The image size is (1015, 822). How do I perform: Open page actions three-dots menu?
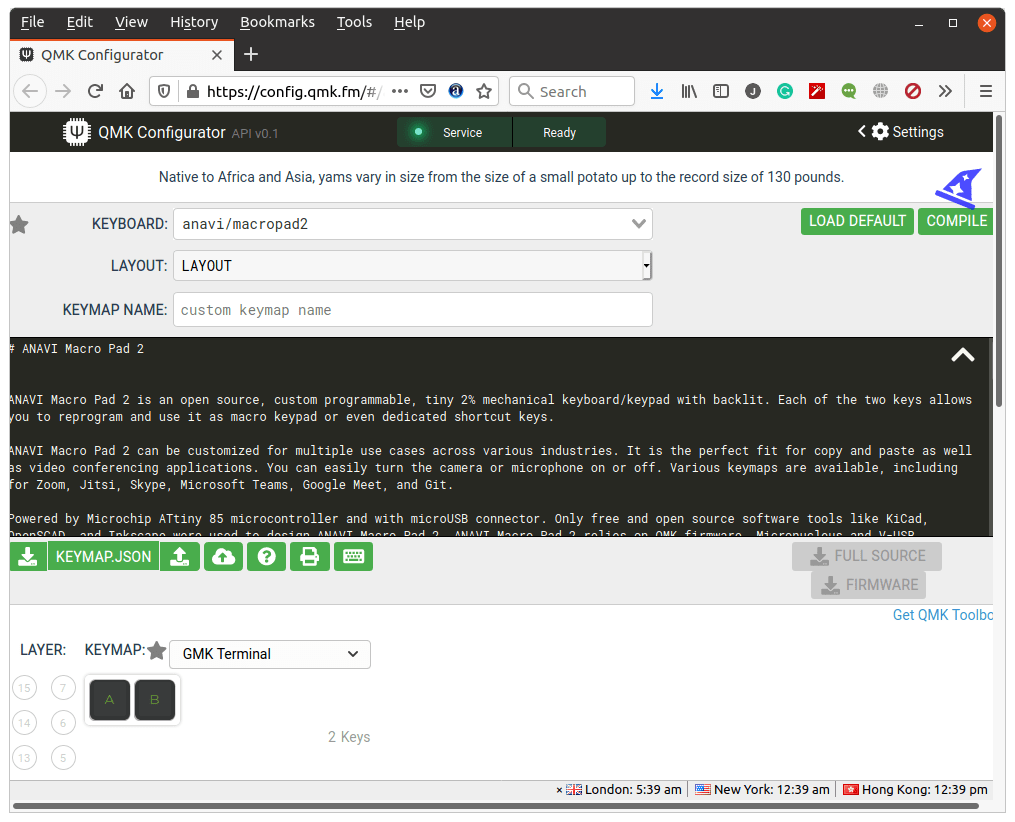coord(400,91)
